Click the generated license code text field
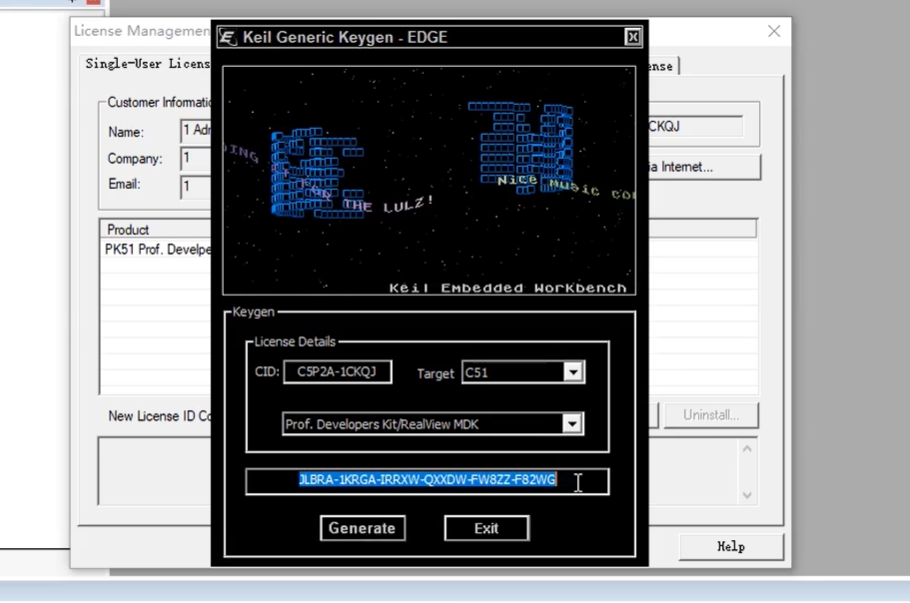The width and height of the screenshot is (910, 603). click(427, 481)
